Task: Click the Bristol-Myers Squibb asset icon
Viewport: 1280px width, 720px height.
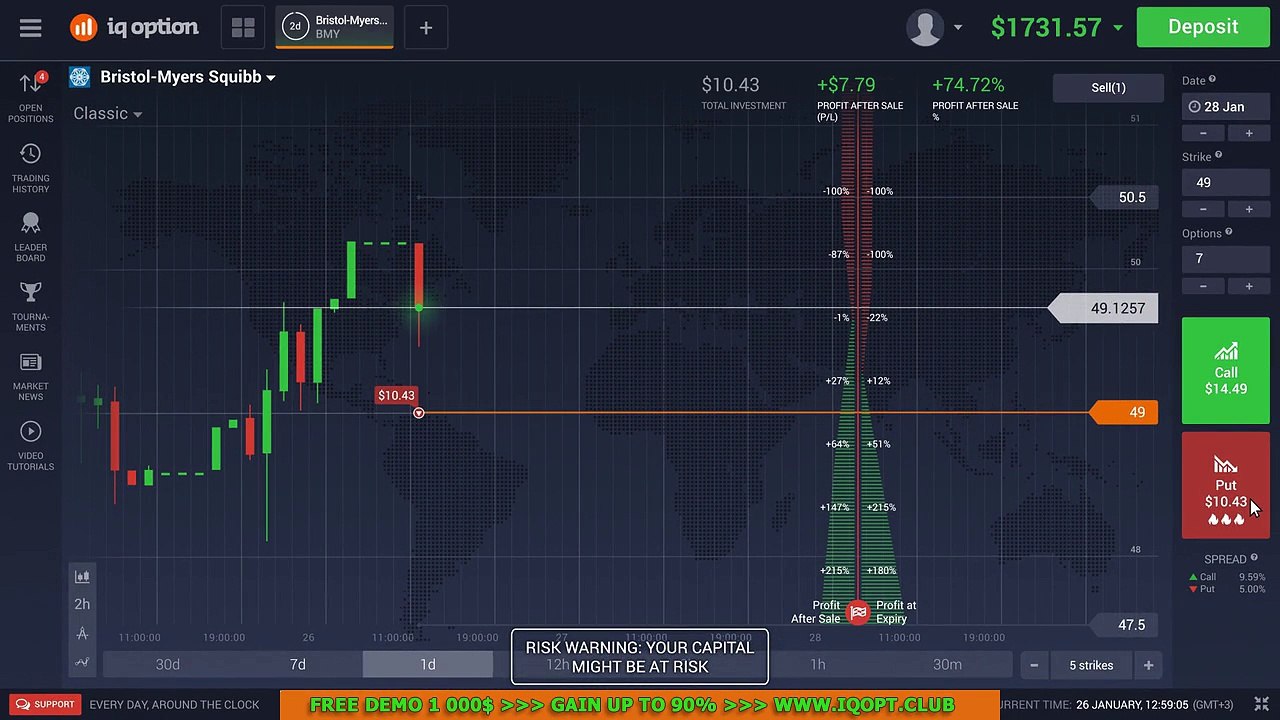Action: (80, 77)
